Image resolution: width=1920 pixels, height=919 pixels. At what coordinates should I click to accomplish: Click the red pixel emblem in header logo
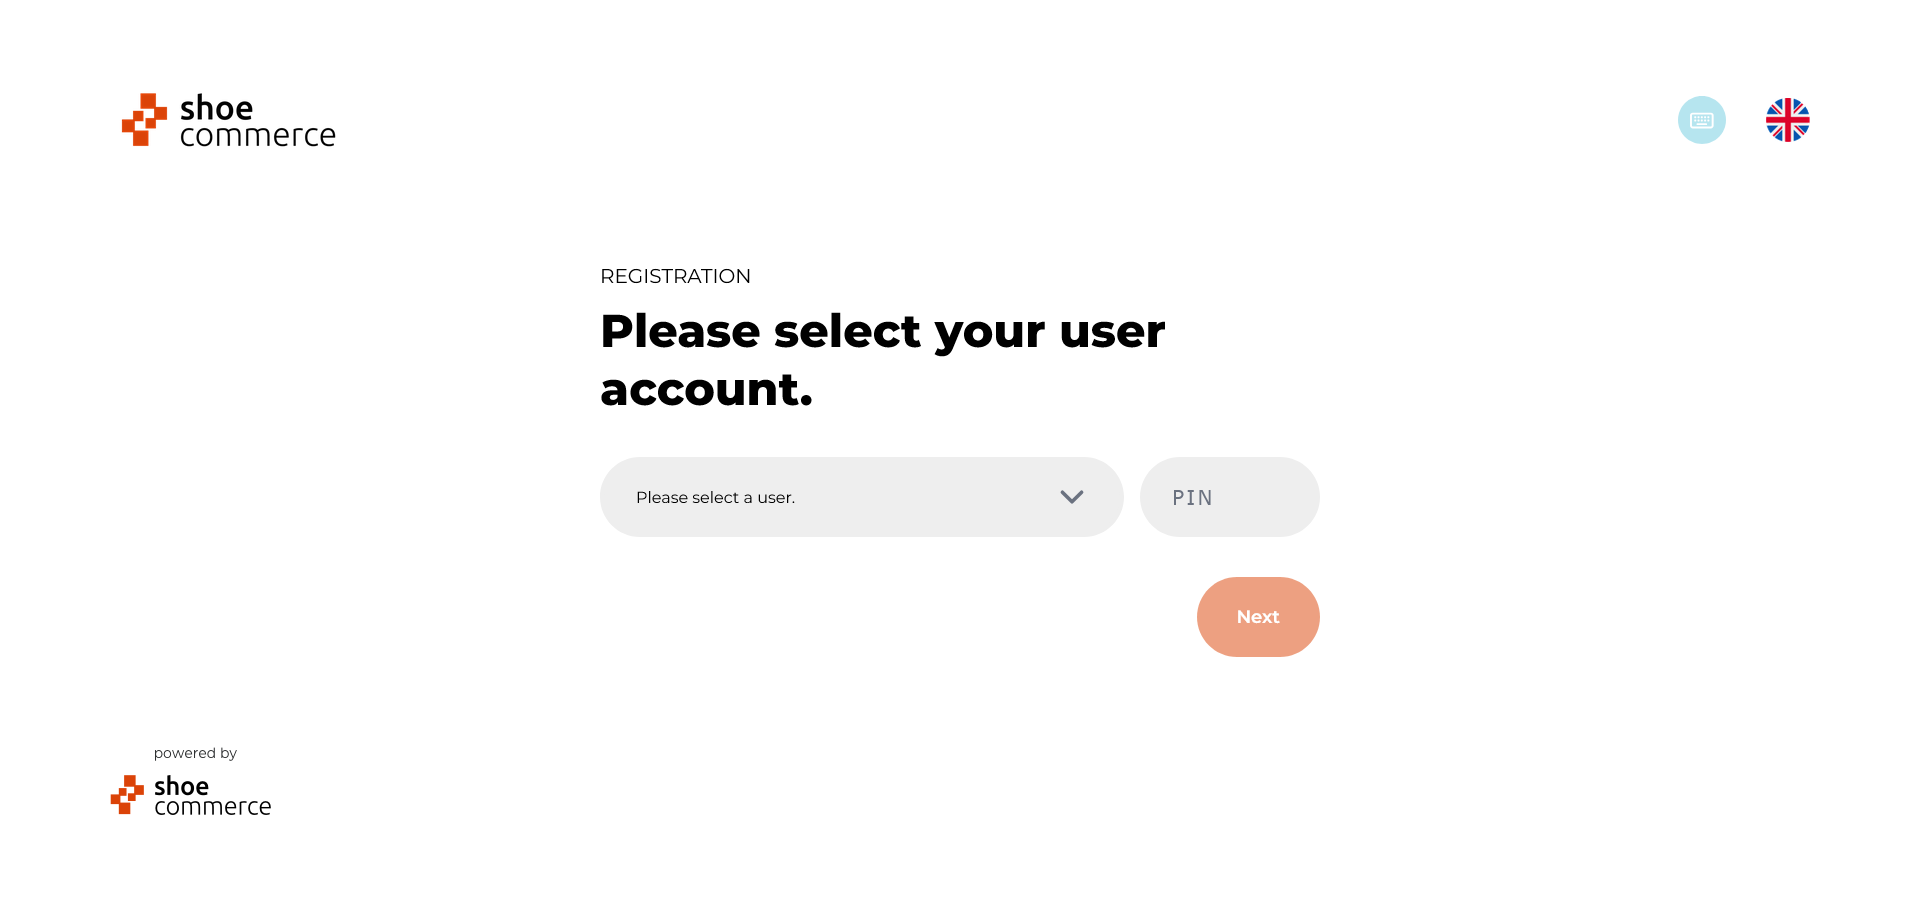point(144,120)
